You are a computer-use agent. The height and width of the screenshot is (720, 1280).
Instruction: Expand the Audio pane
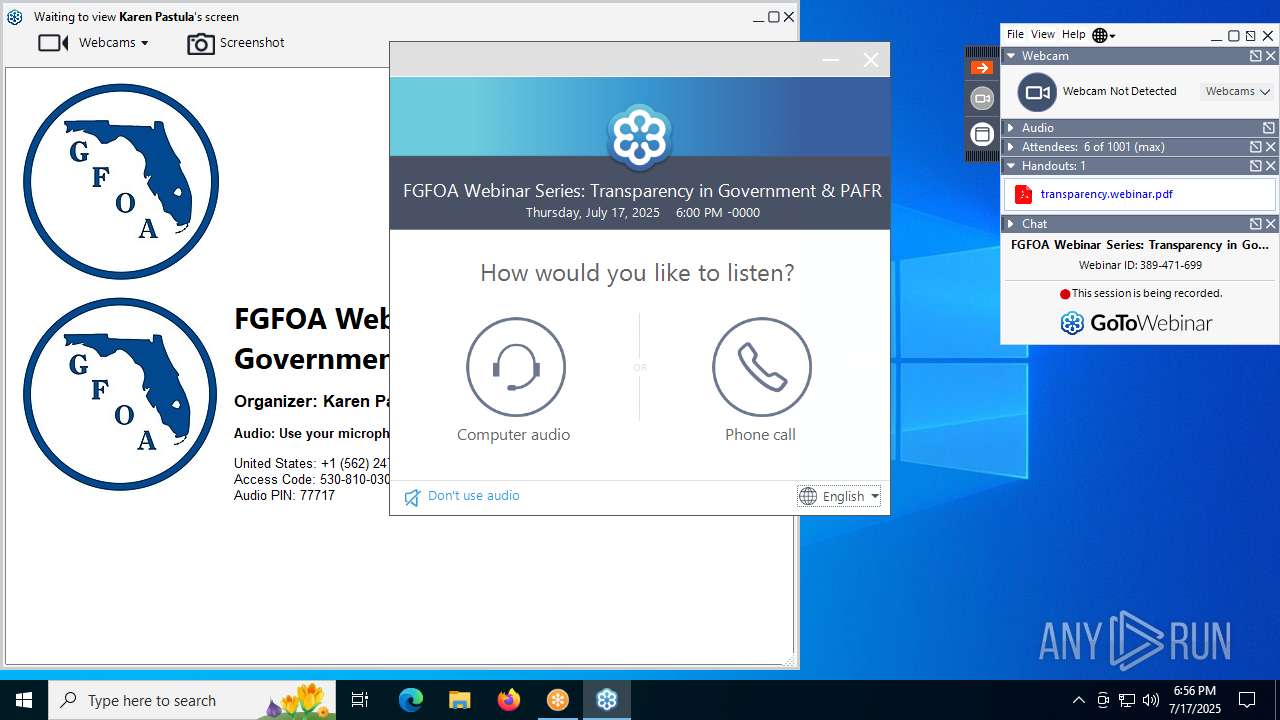pos(1011,128)
